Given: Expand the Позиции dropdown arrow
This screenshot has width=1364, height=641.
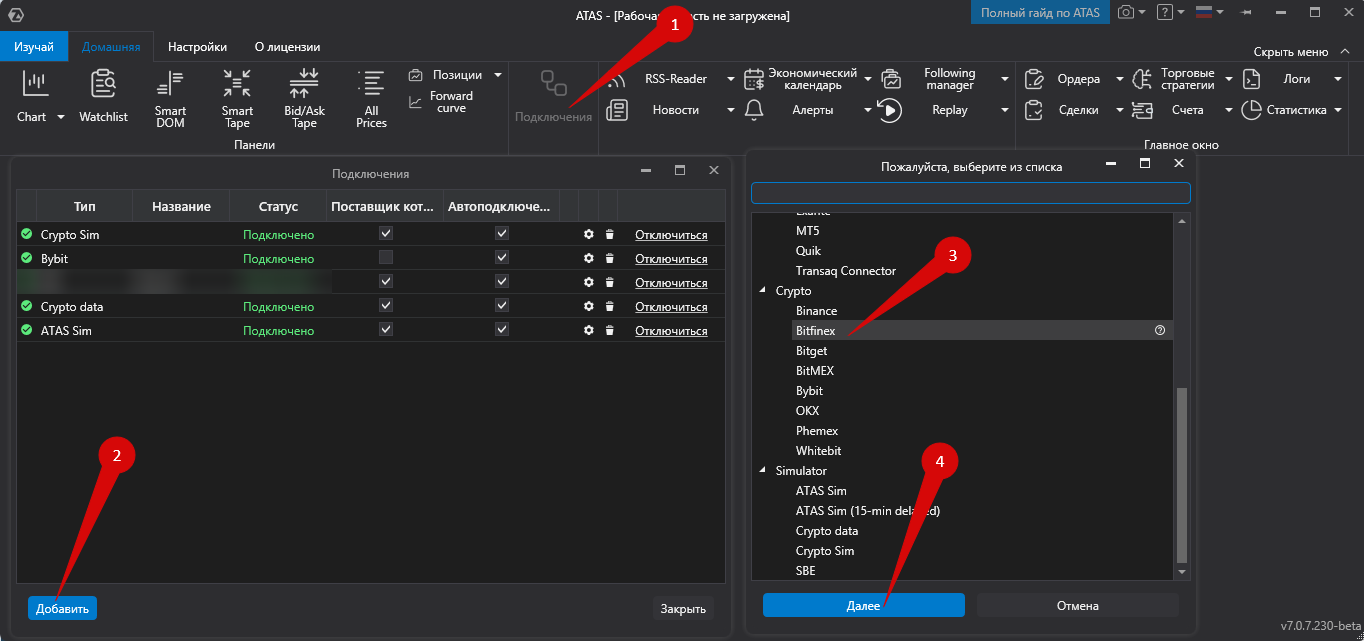Looking at the screenshot, I should [x=496, y=75].
